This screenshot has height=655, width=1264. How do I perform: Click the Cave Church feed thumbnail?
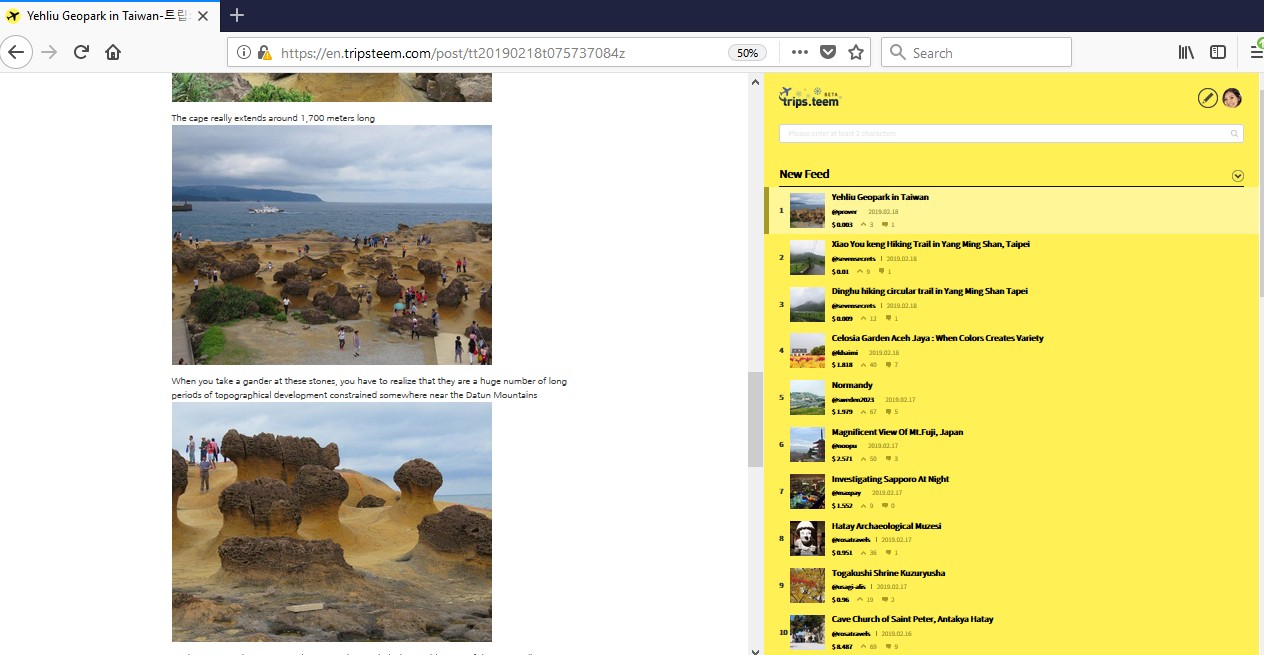[x=807, y=632]
